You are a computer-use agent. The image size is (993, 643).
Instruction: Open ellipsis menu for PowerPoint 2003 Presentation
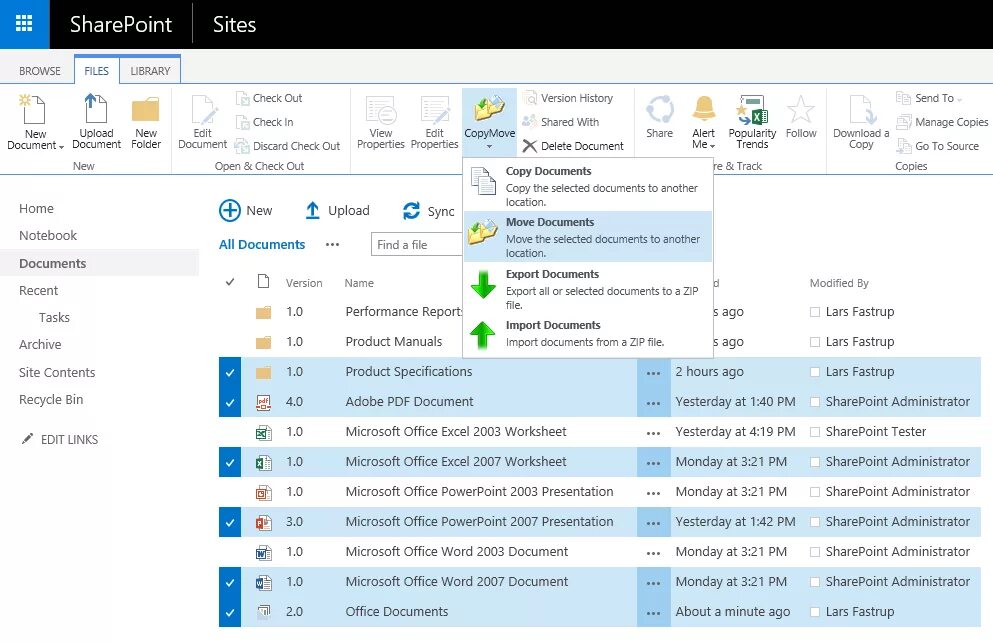pyautogui.click(x=654, y=493)
